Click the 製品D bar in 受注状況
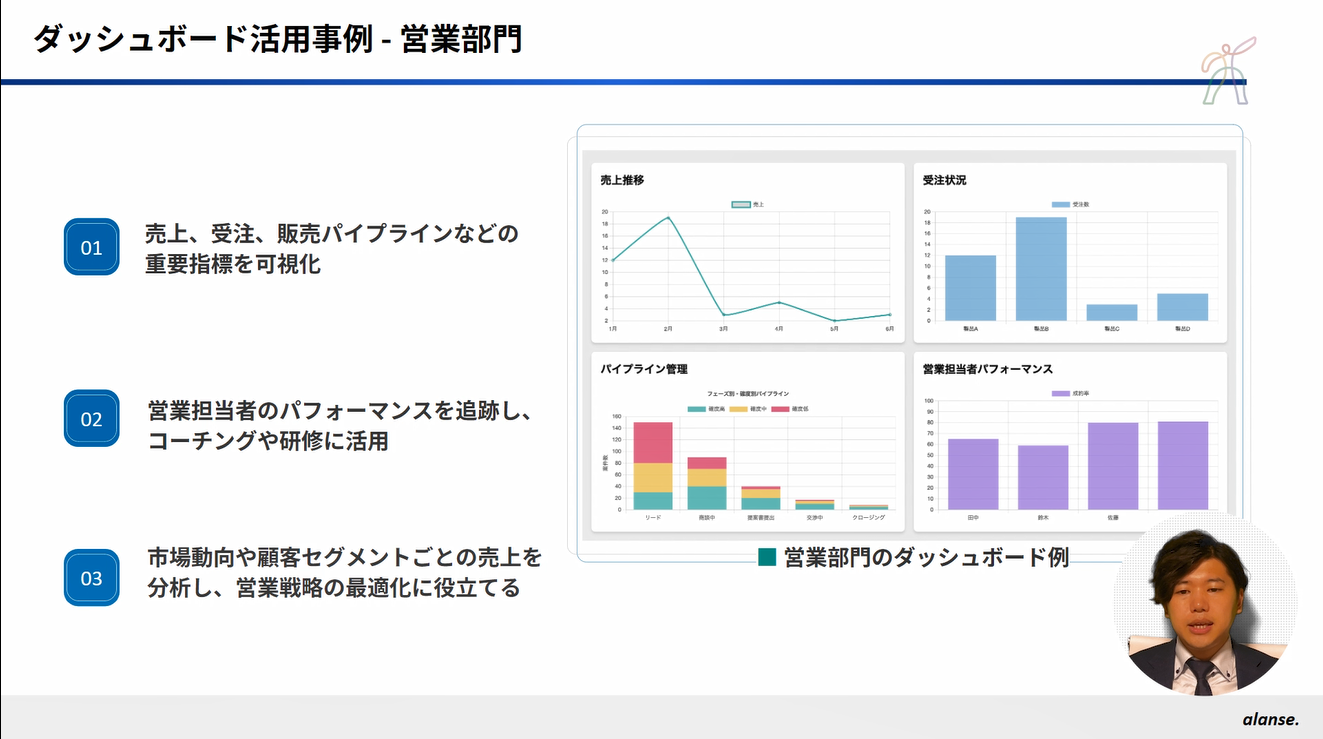 click(1183, 307)
